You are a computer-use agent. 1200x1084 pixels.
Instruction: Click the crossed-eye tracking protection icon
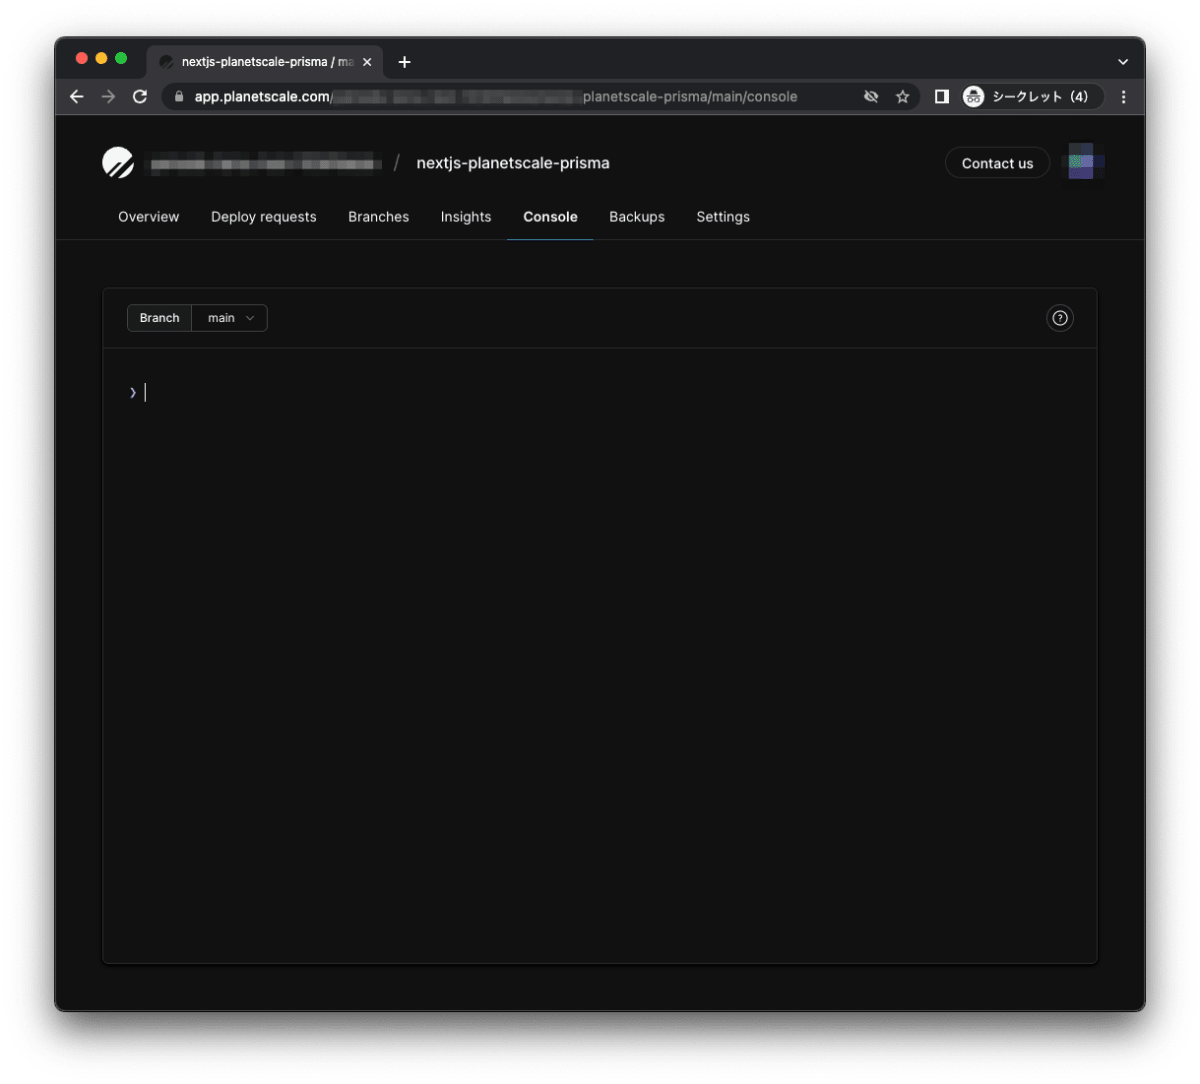(871, 97)
